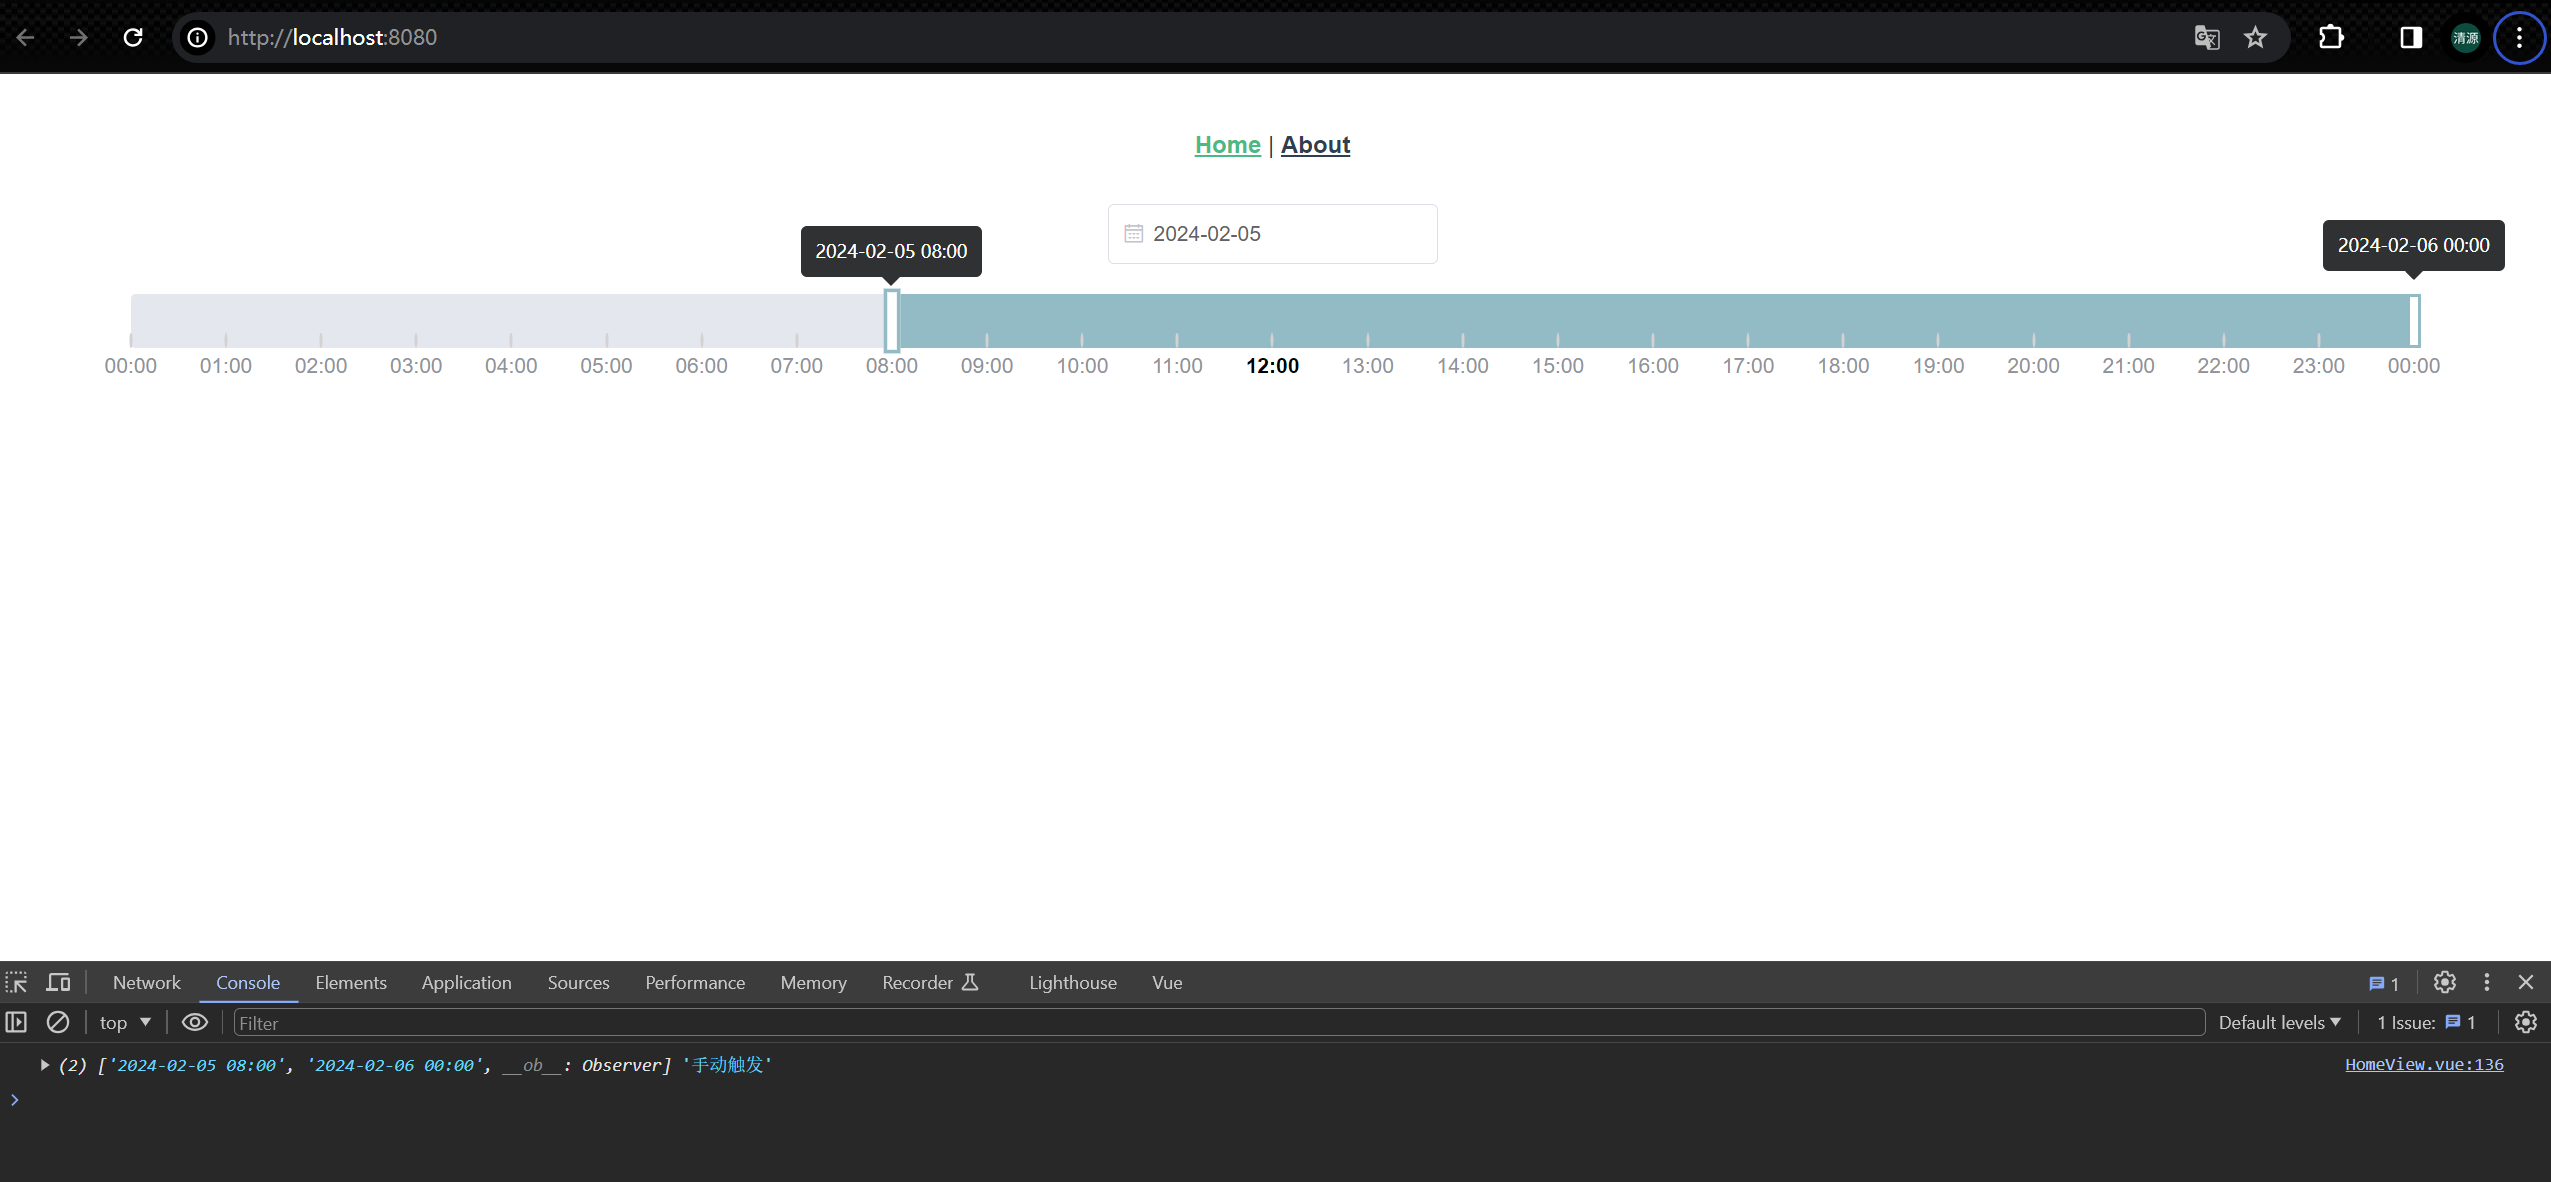Click the Google Translate icon in address bar

point(2207,38)
